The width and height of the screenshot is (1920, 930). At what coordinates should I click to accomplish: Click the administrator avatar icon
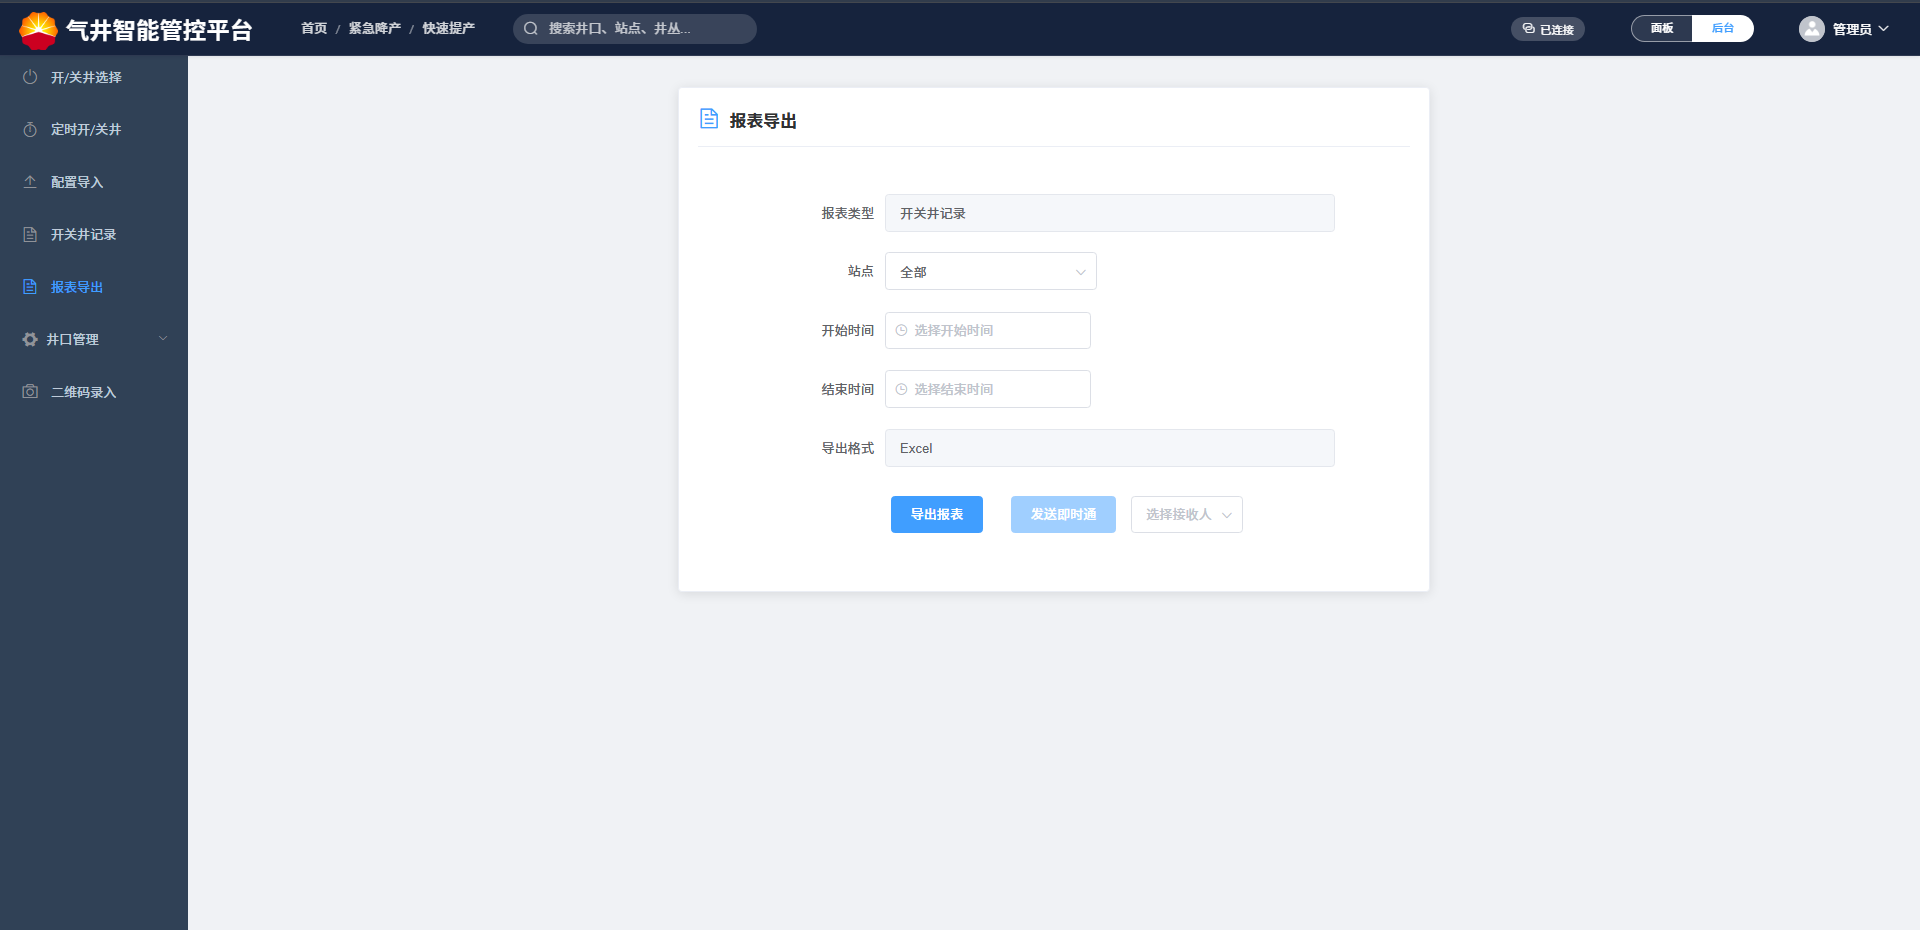point(1811,29)
